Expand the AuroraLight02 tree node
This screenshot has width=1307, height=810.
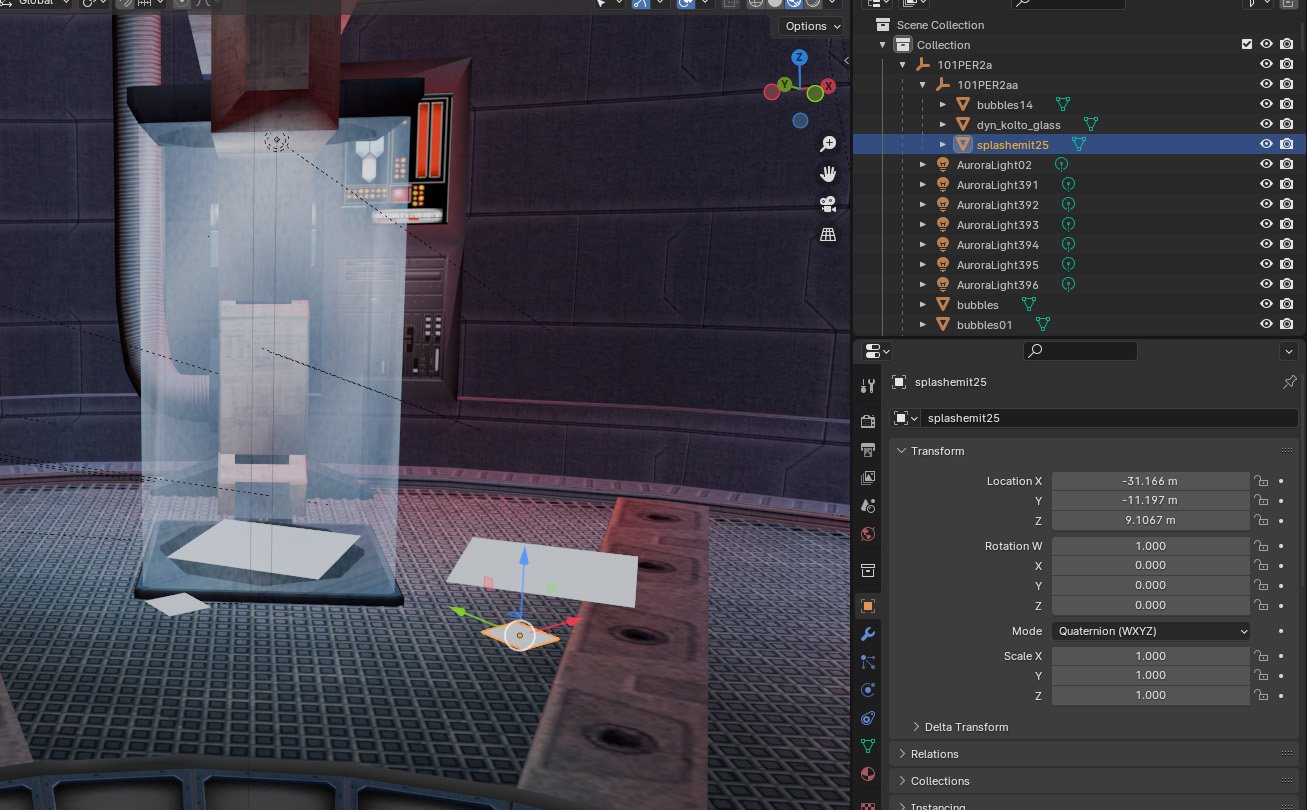click(x=922, y=164)
